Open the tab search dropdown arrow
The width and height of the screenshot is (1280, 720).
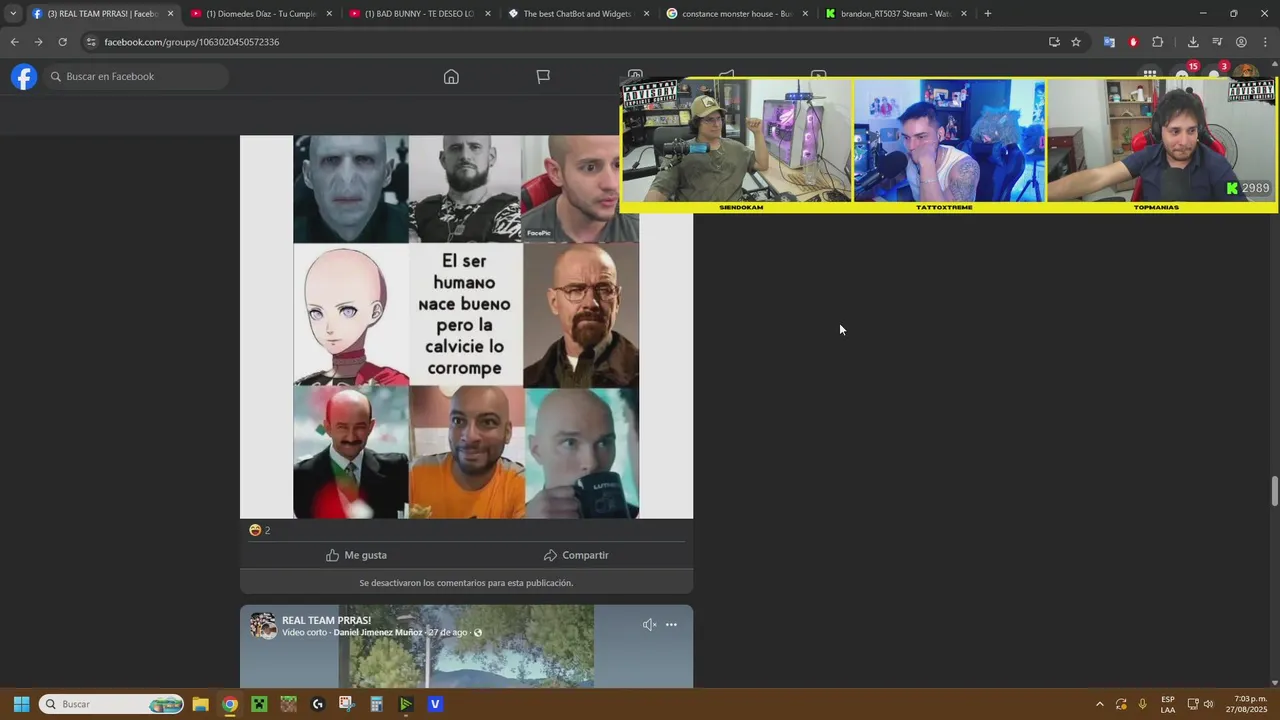[x=13, y=14]
